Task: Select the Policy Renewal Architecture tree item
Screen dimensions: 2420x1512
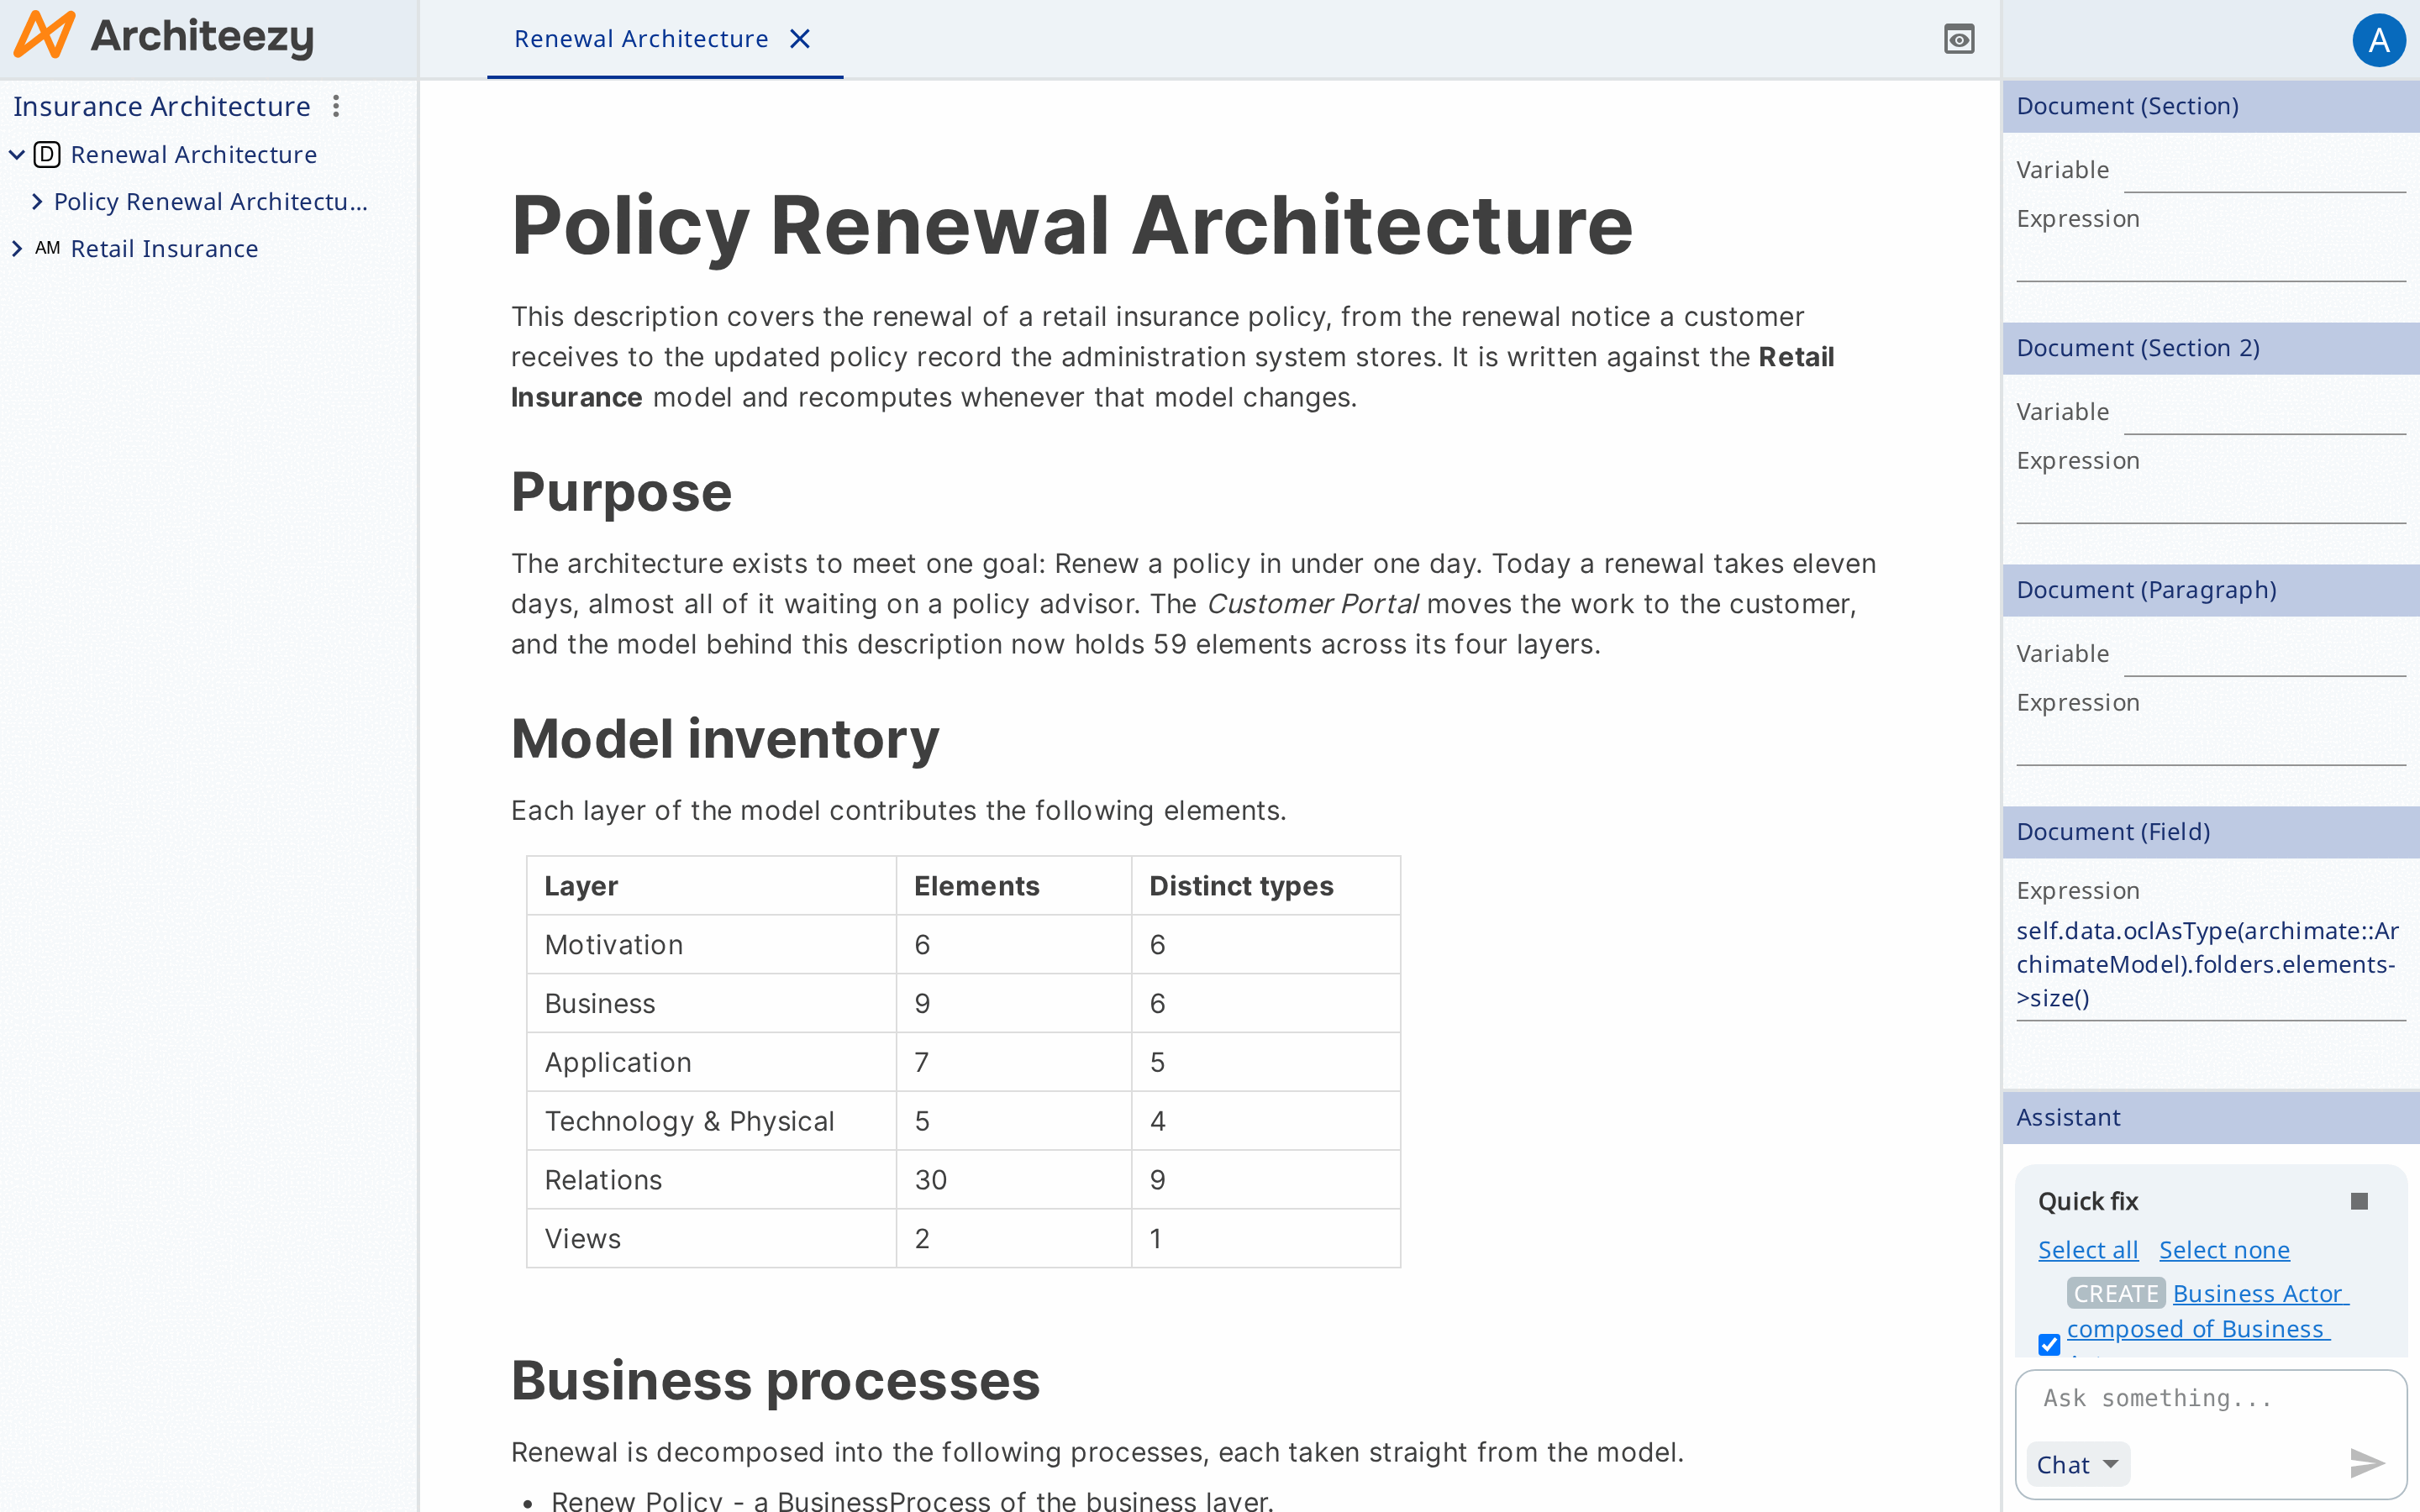Action: coord(211,202)
